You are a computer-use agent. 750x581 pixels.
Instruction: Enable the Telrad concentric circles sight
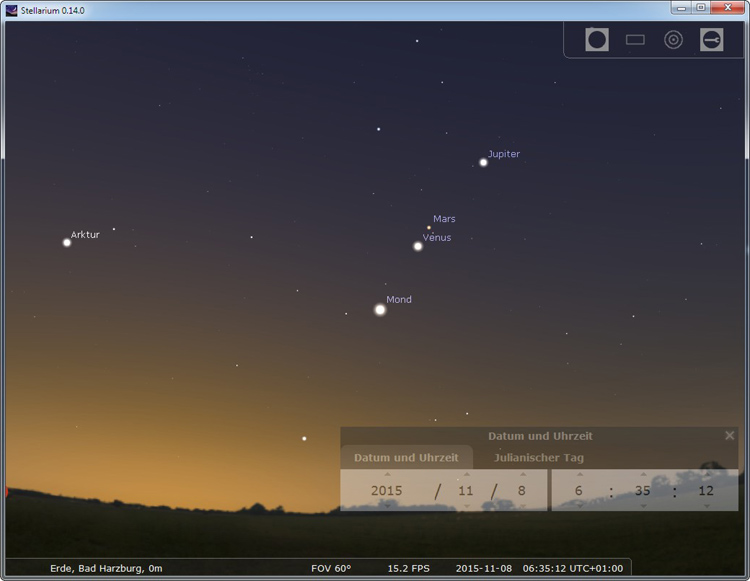(673, 40)
